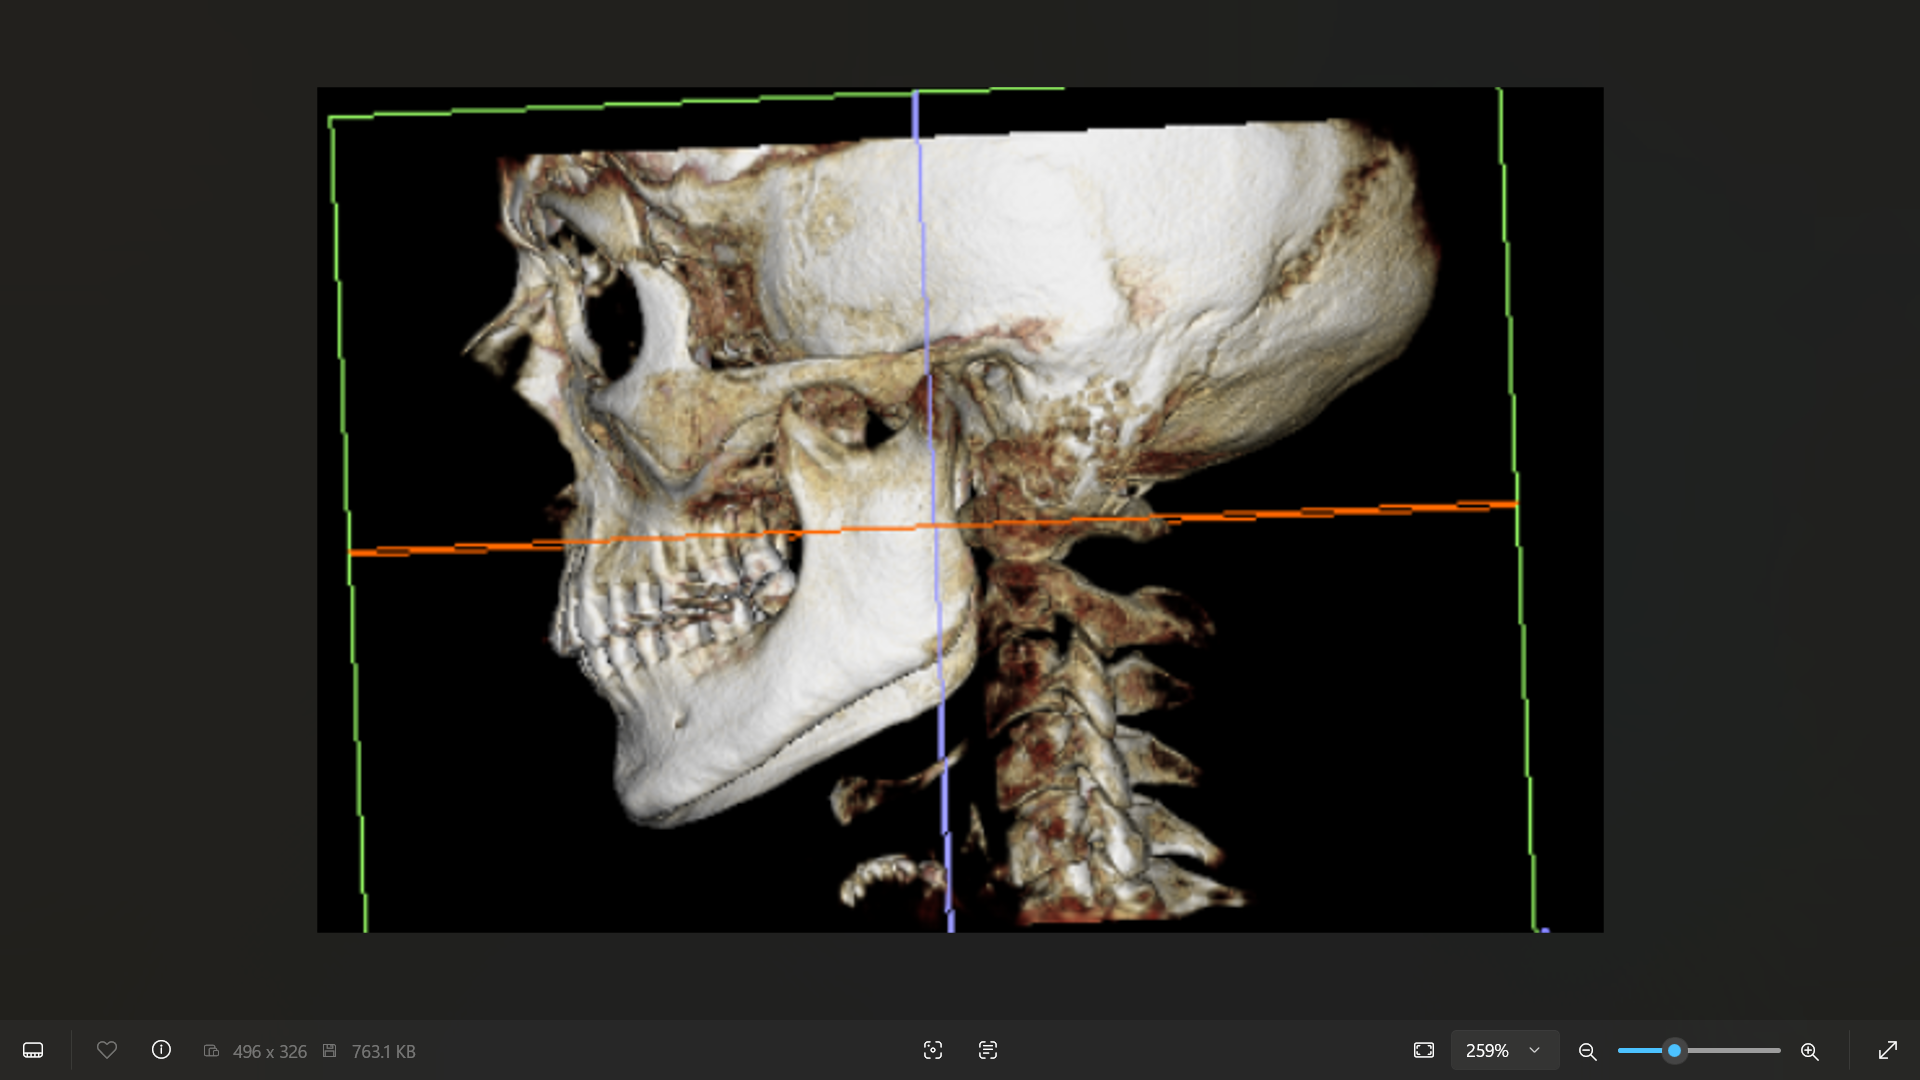The height and width of the screenshot is (1080, 1920).
Task: Click the blue zoom slider handle
Action: click(1674, 1050)
